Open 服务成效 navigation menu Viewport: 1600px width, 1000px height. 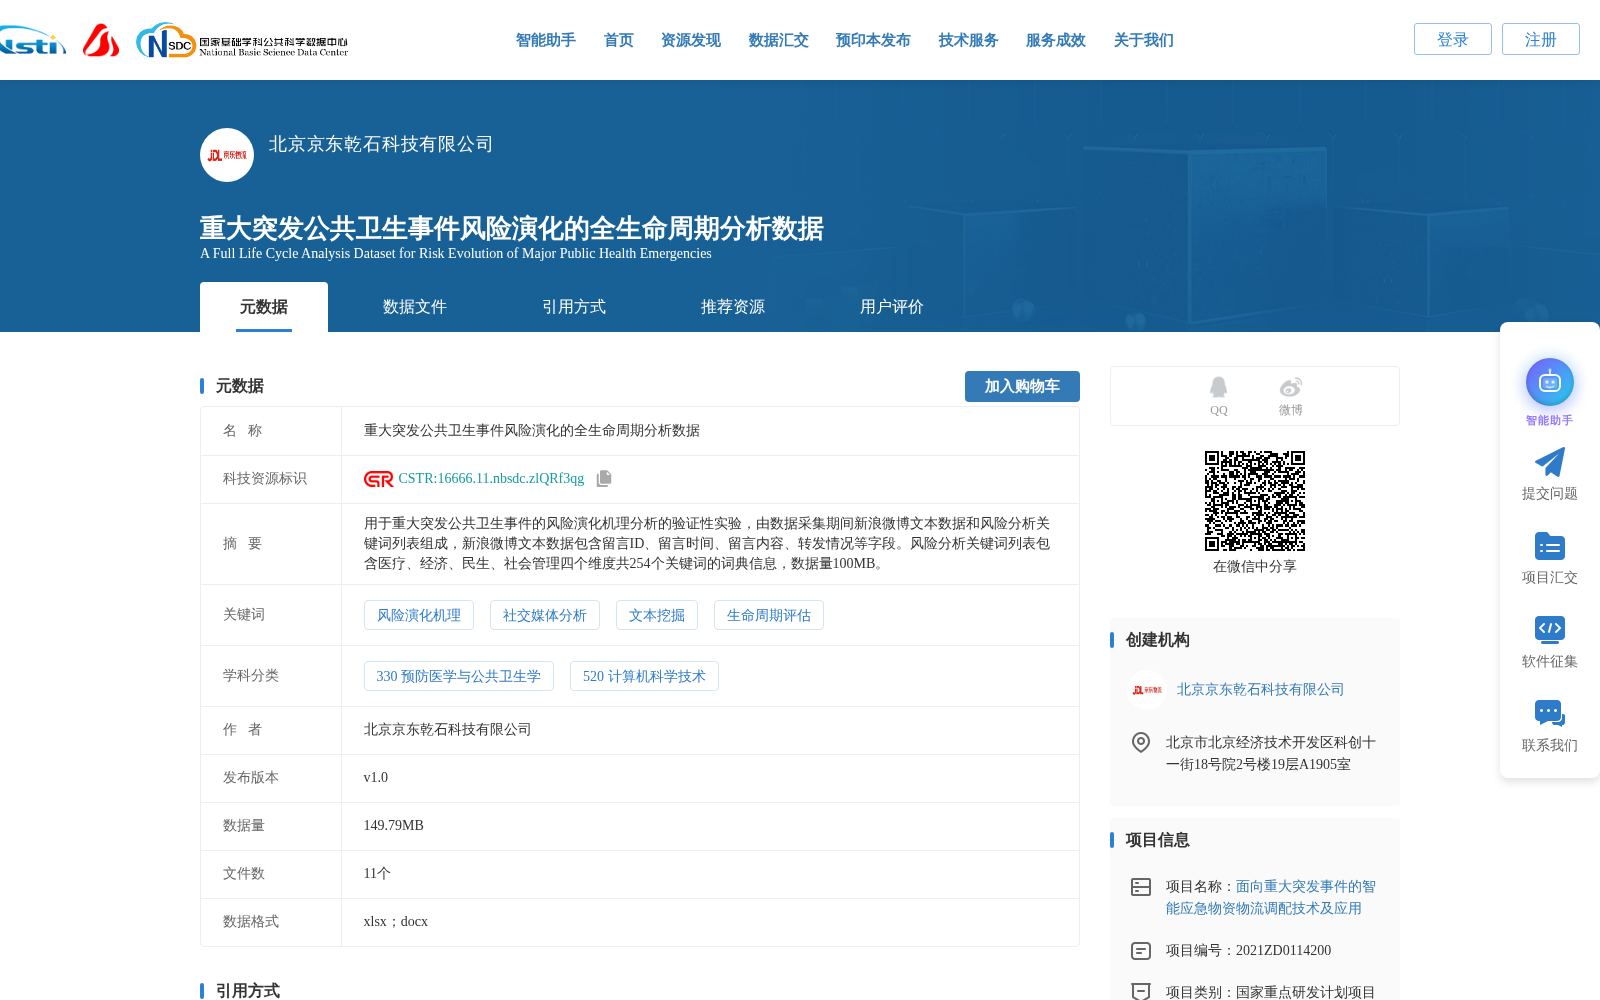click(1056, 40)
